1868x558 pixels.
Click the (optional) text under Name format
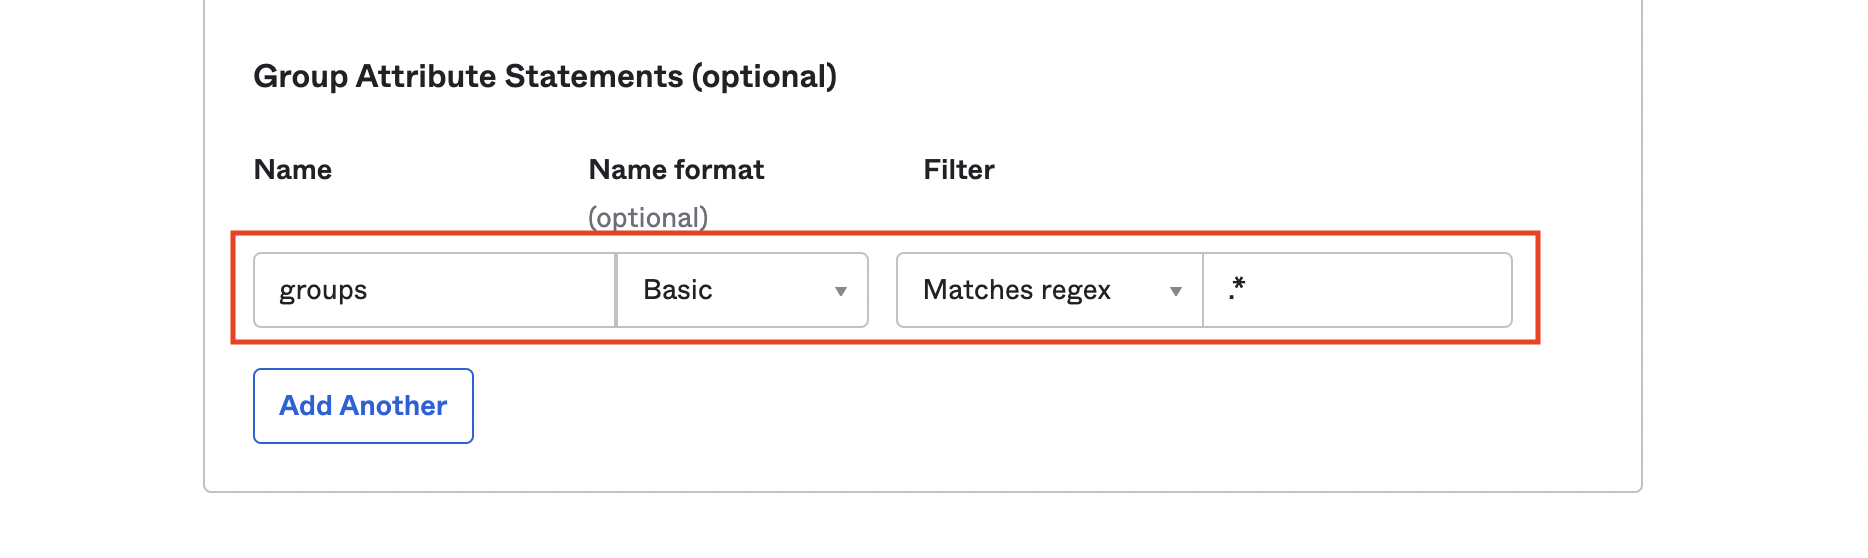tap(648, 217)
